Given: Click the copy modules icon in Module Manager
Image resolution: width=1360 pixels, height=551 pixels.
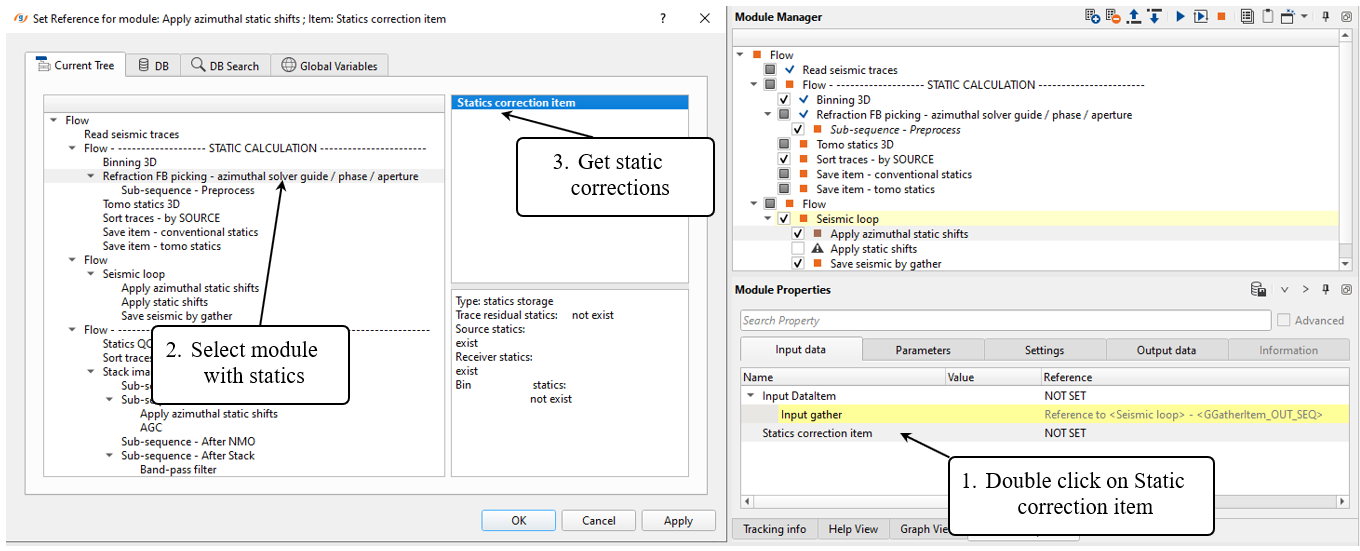Looking at the screenshot, I should click(1247, 17).
